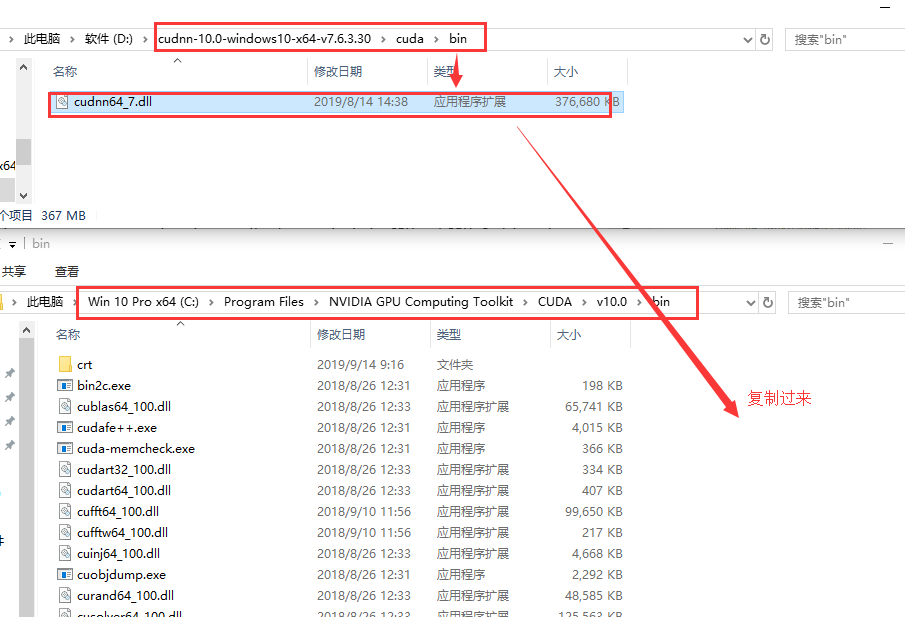This screenshot has height=617, width=905.
Task: Click CUDA window nav pane scroll-up arrow
Action: 27,331
